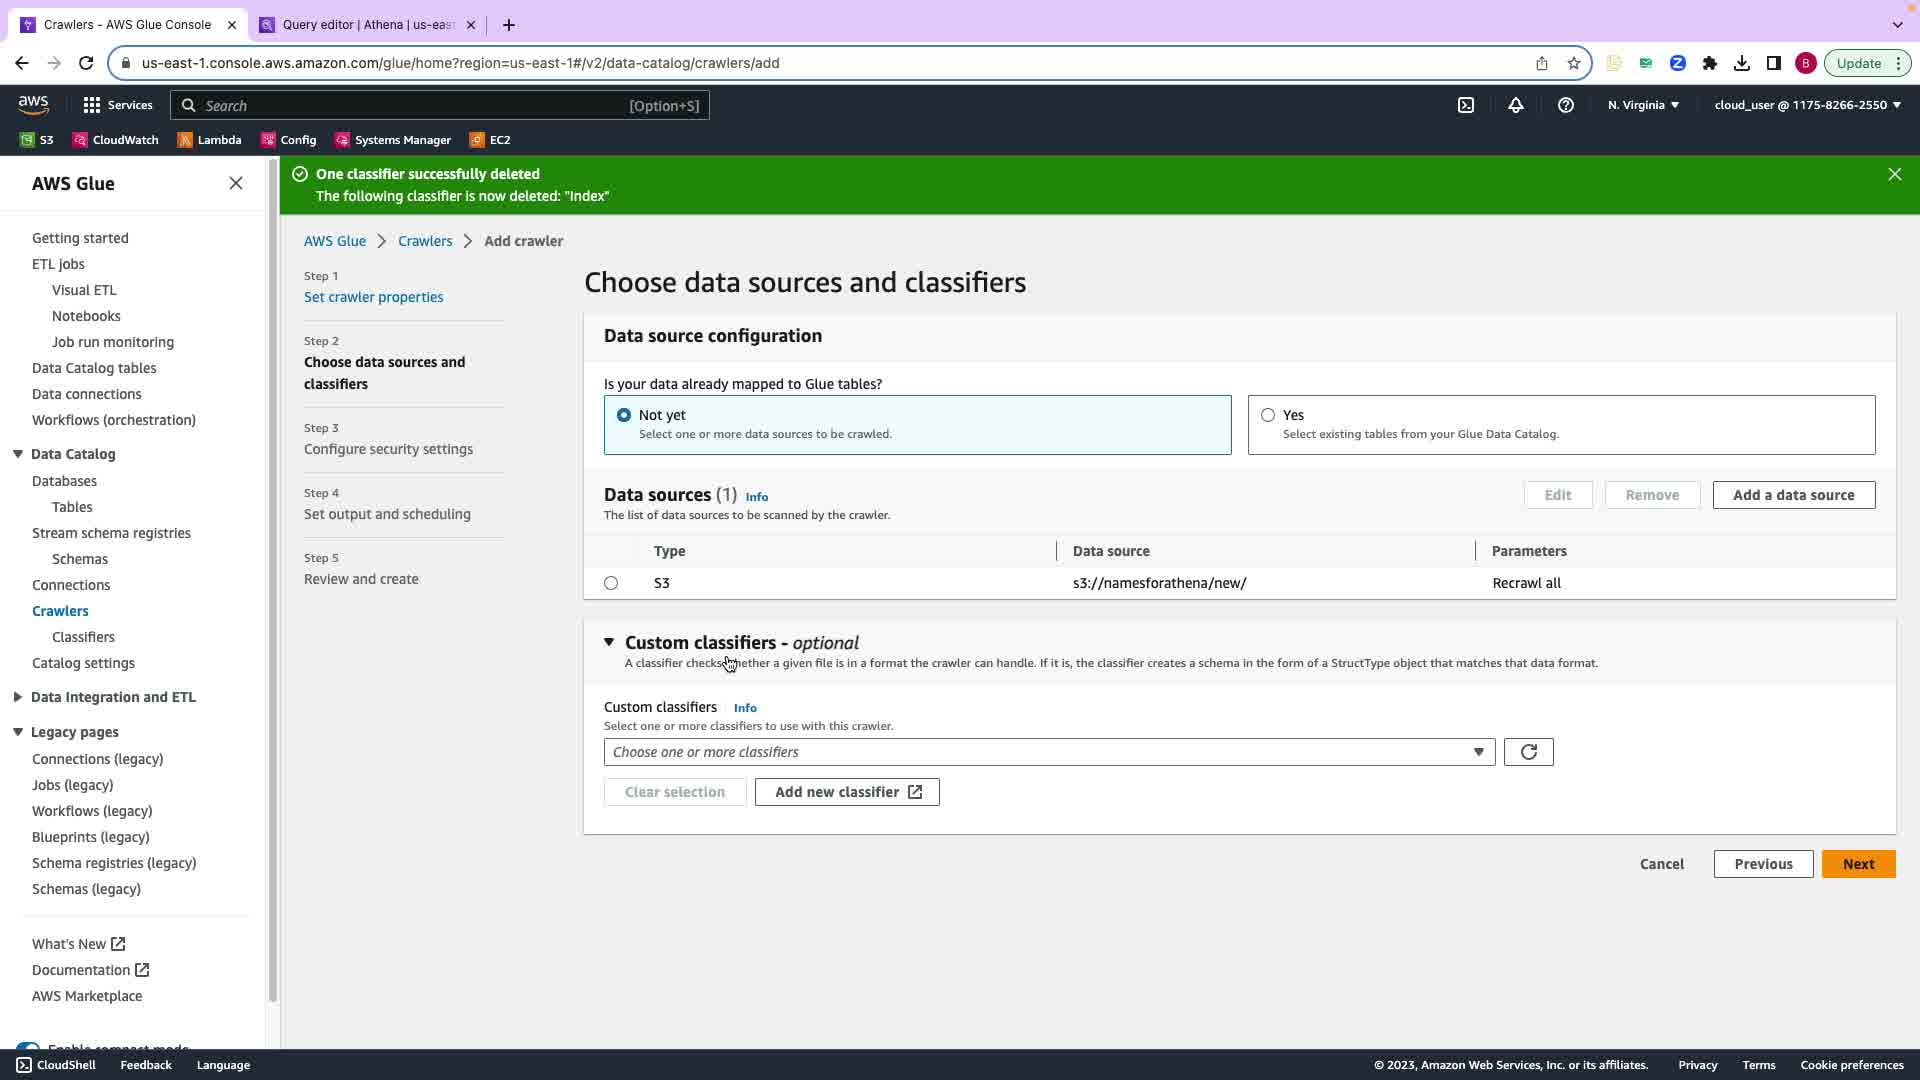Open the AWS help question icon
Image resolution: width=1920 pixels, height=1080 pixels.
[x=1566, y=105]
